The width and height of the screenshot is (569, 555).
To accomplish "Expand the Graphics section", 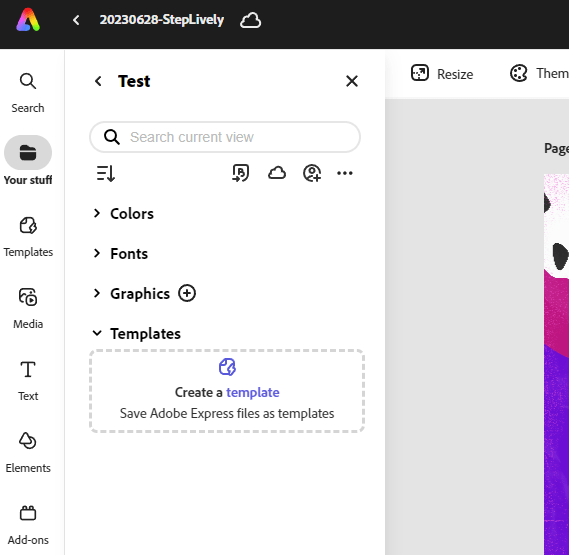I will (97, 293).
